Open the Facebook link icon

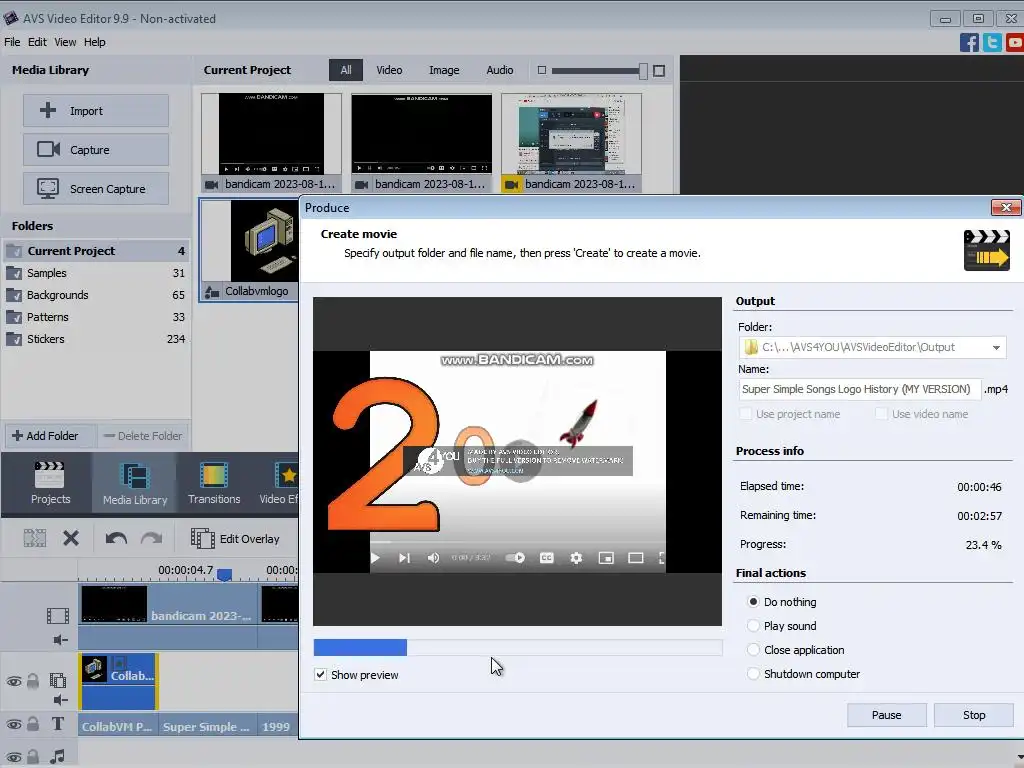click(x=969, y=42)
